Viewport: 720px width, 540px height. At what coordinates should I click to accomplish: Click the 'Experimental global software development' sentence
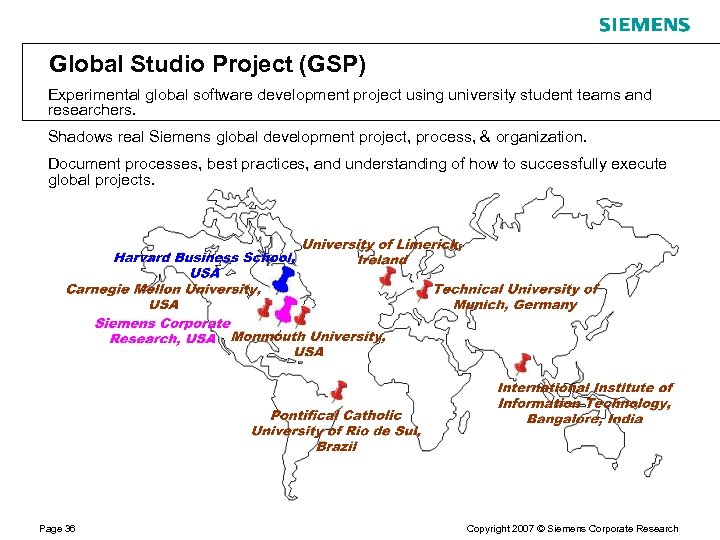click(x=349, y=102)
